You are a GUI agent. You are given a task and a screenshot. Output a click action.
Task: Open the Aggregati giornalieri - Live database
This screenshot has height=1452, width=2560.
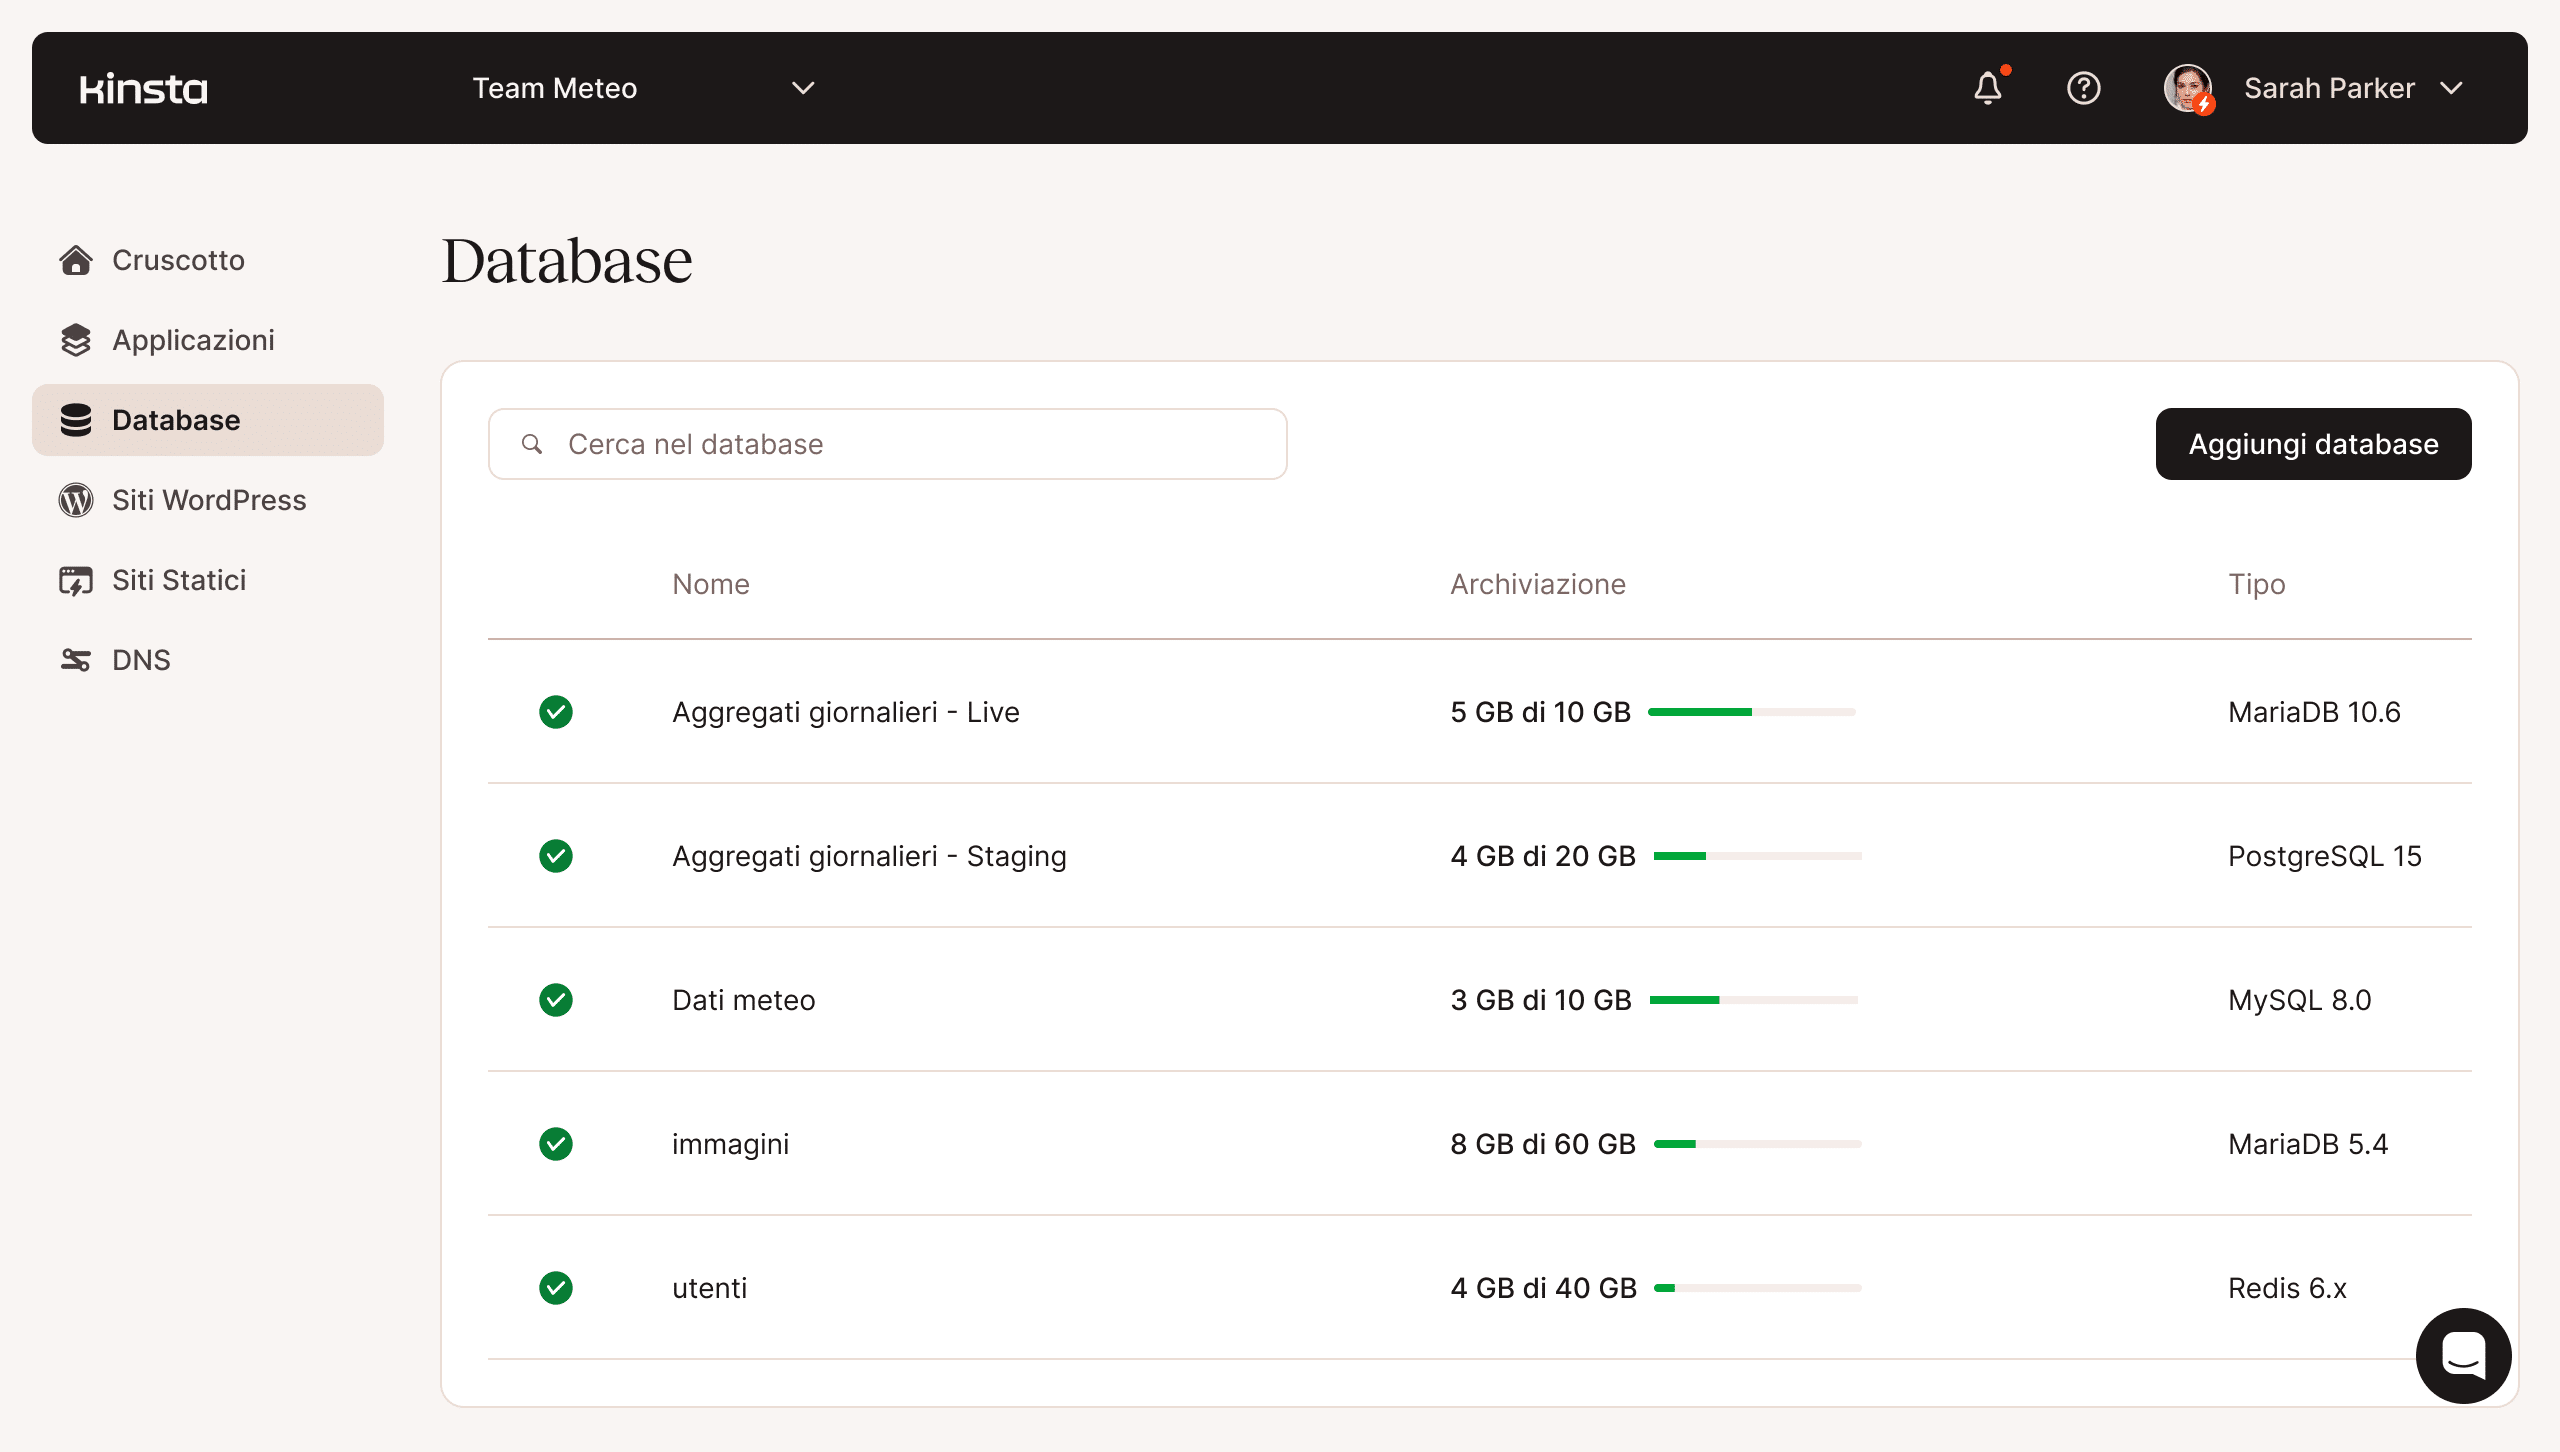tap(846, 712)
